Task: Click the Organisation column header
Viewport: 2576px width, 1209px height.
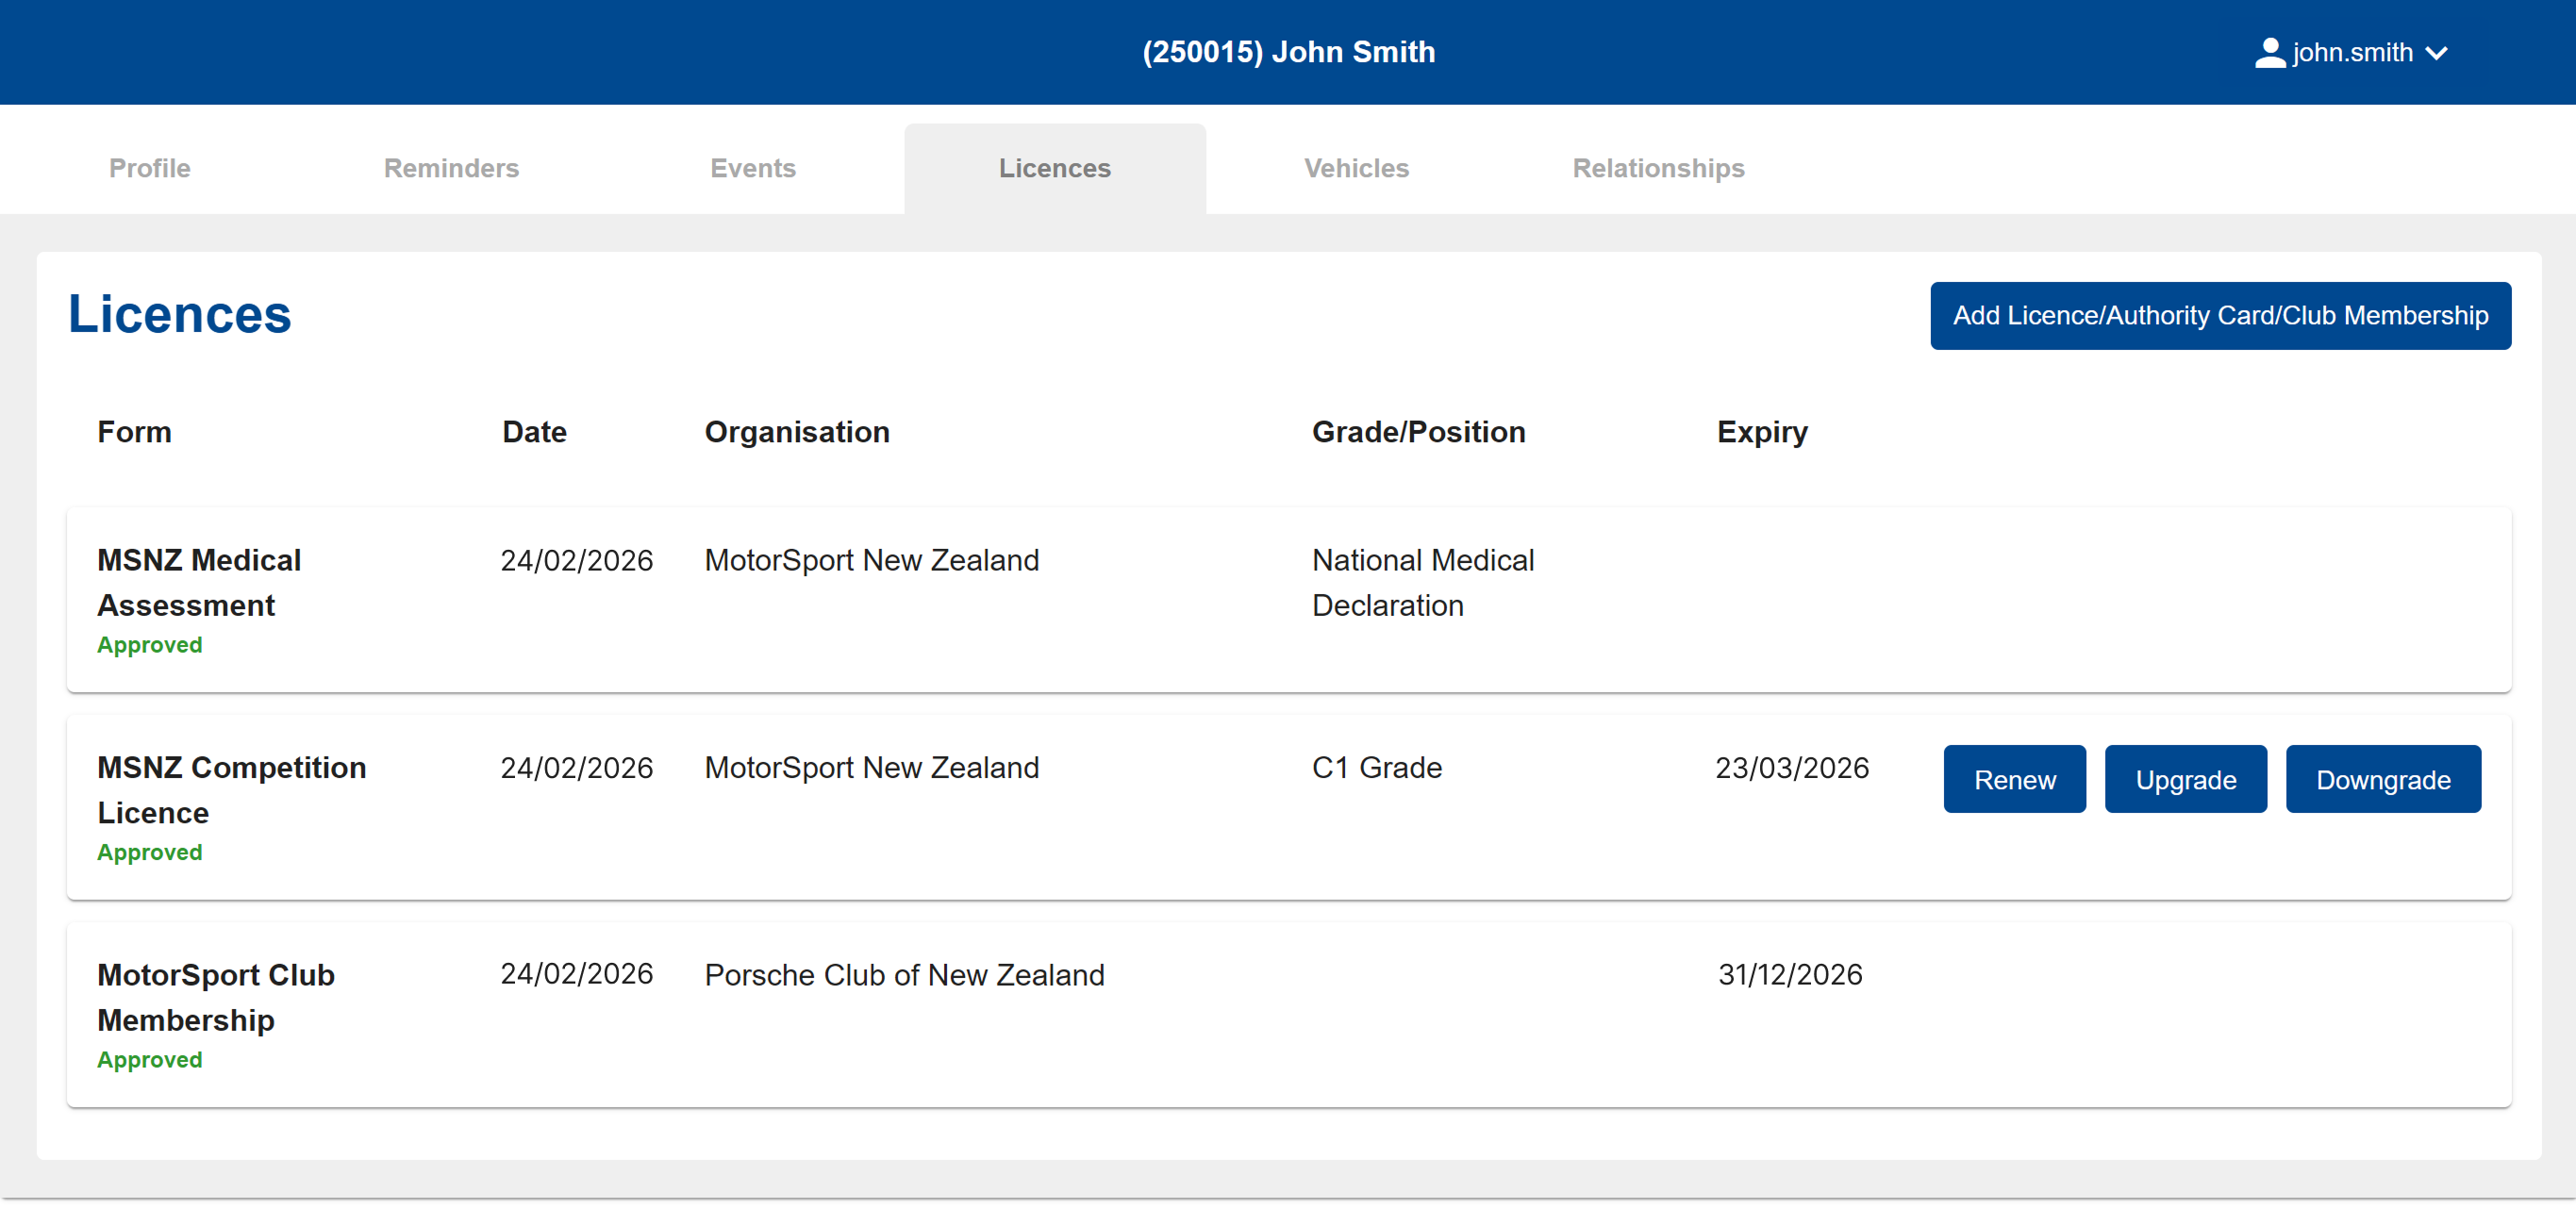Action: [797, 432]
